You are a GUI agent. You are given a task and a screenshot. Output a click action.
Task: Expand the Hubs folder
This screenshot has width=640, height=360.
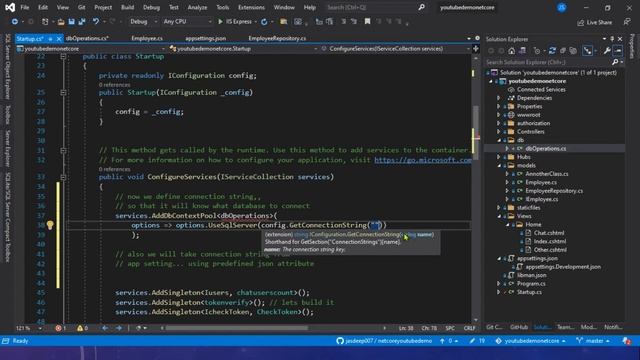coord(499,157)
